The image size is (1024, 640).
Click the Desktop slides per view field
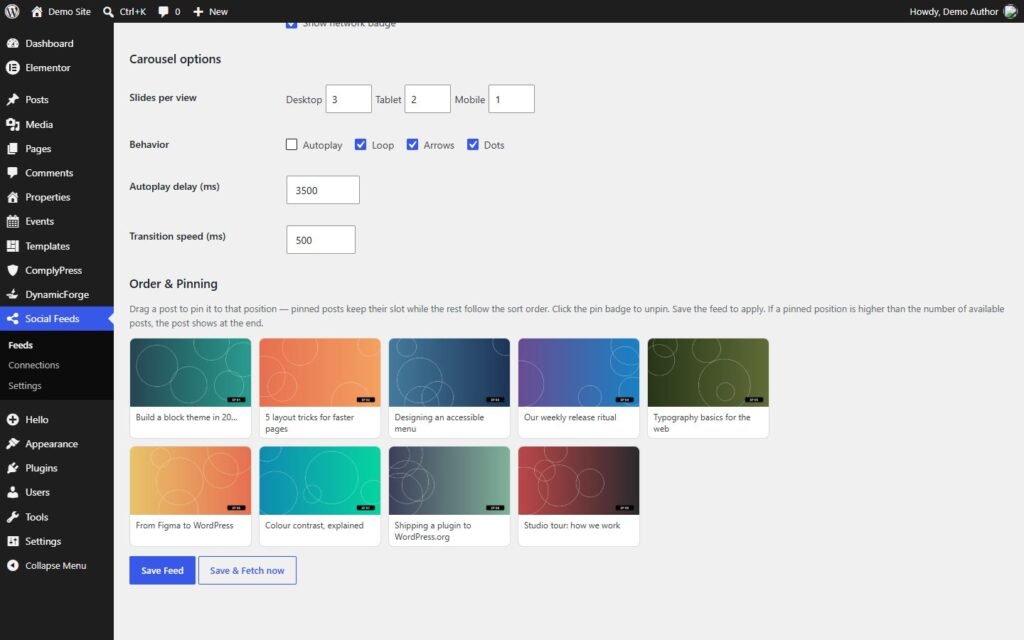point(349,99)
